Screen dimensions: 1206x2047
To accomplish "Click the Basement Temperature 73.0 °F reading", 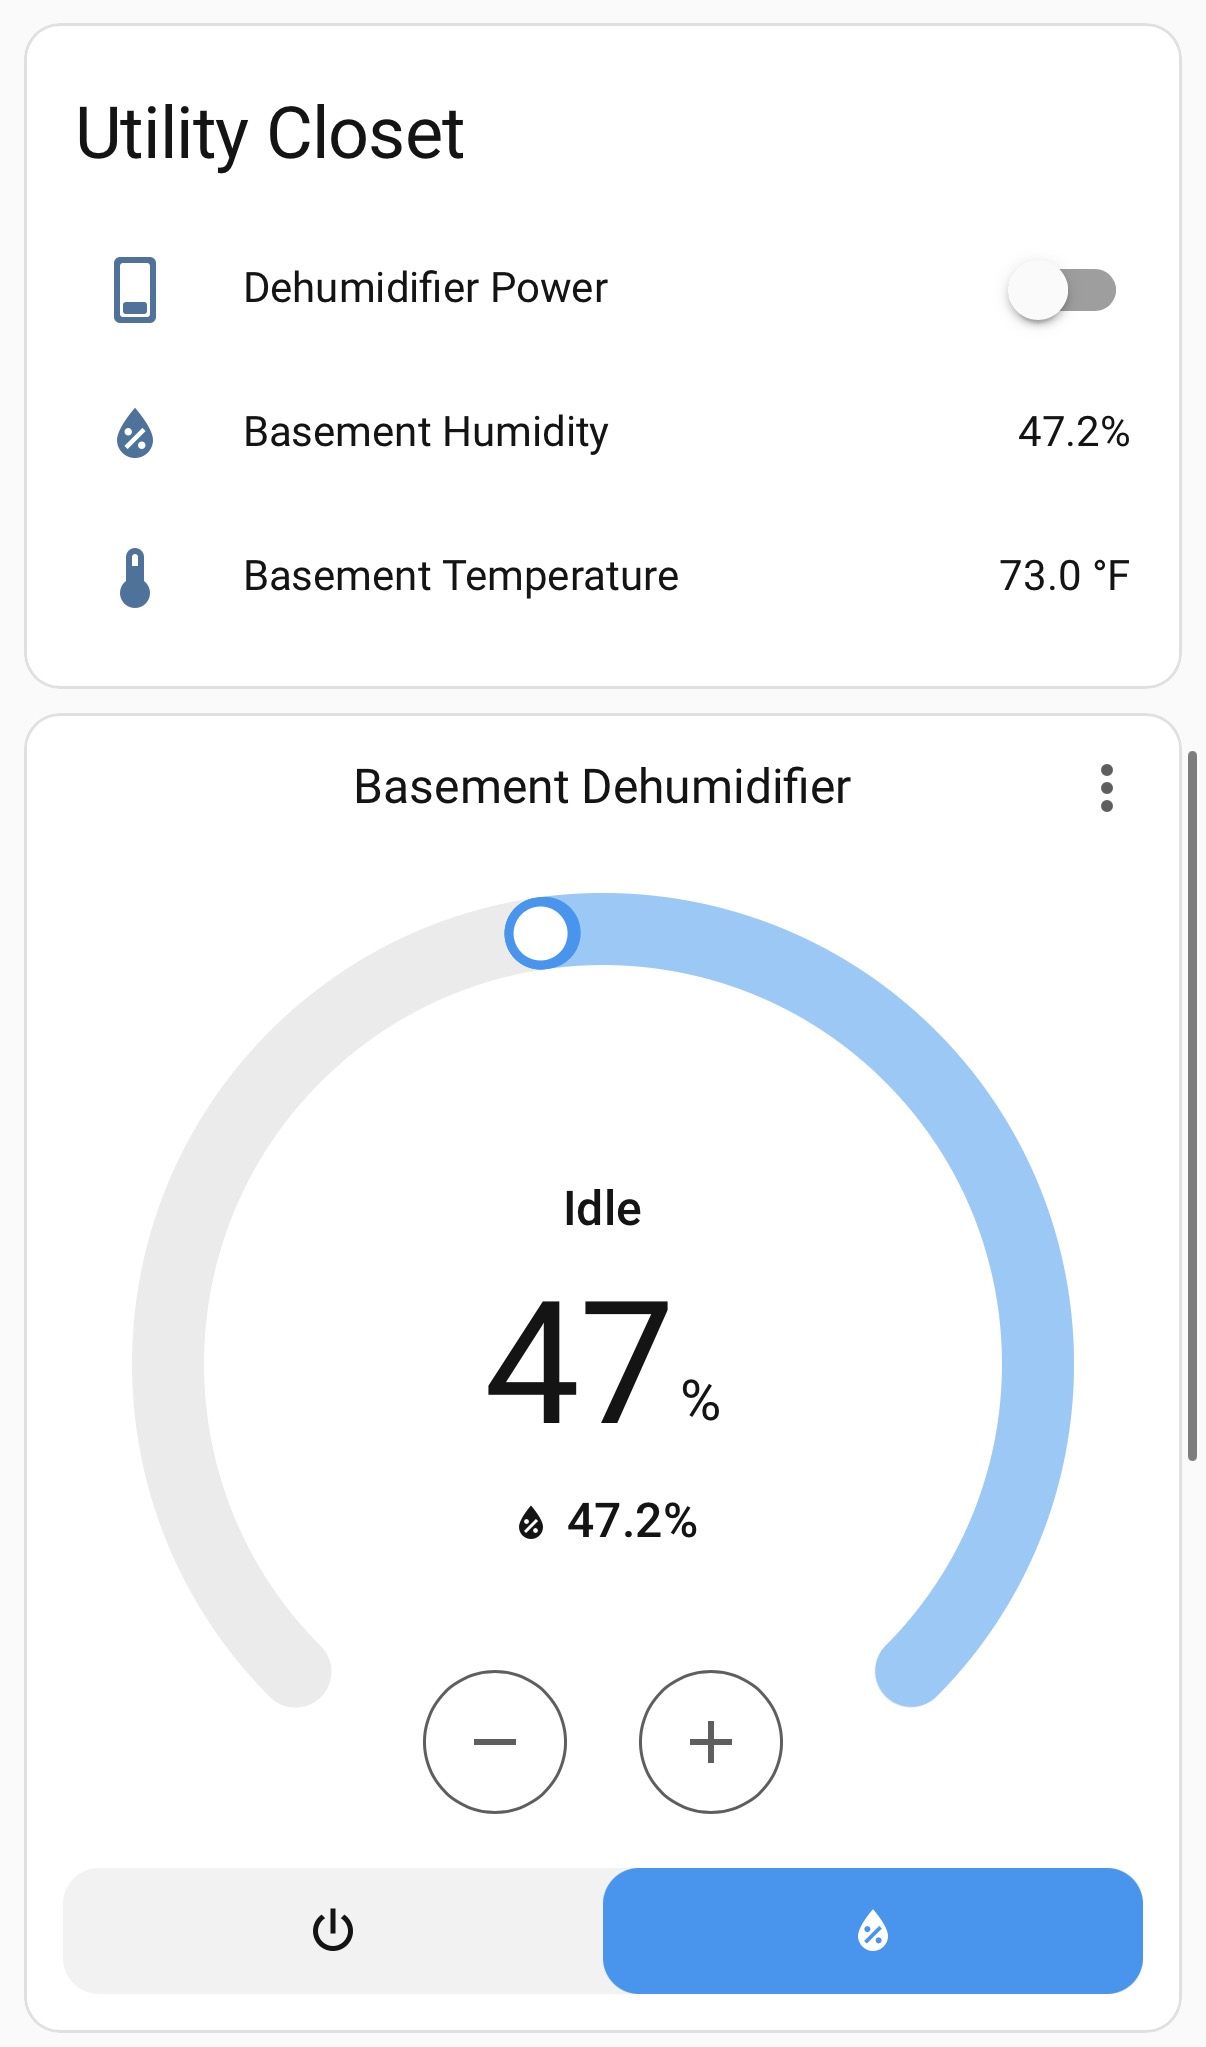I will tap(1065, 575).
